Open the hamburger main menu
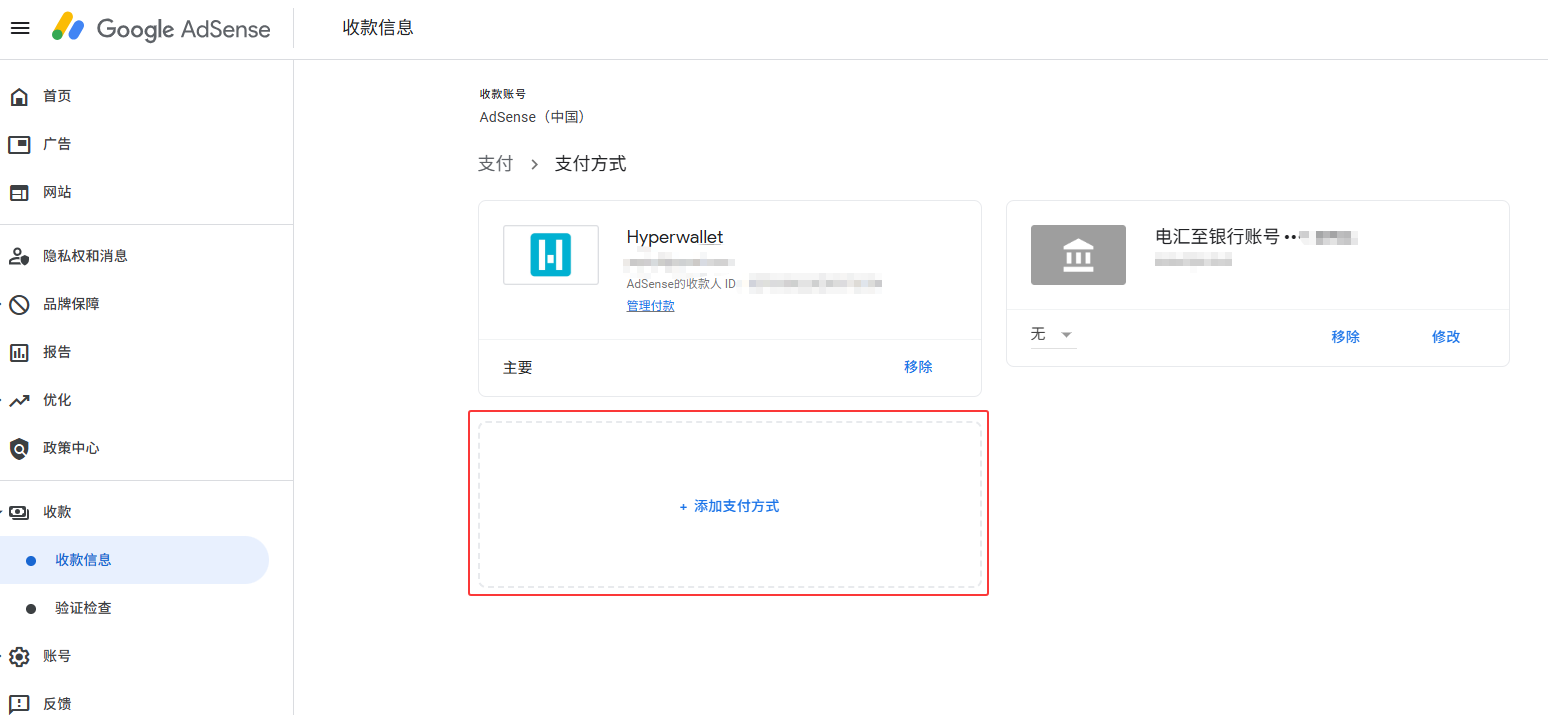This screenshot has height=715, width=1548. pos(20,28)
